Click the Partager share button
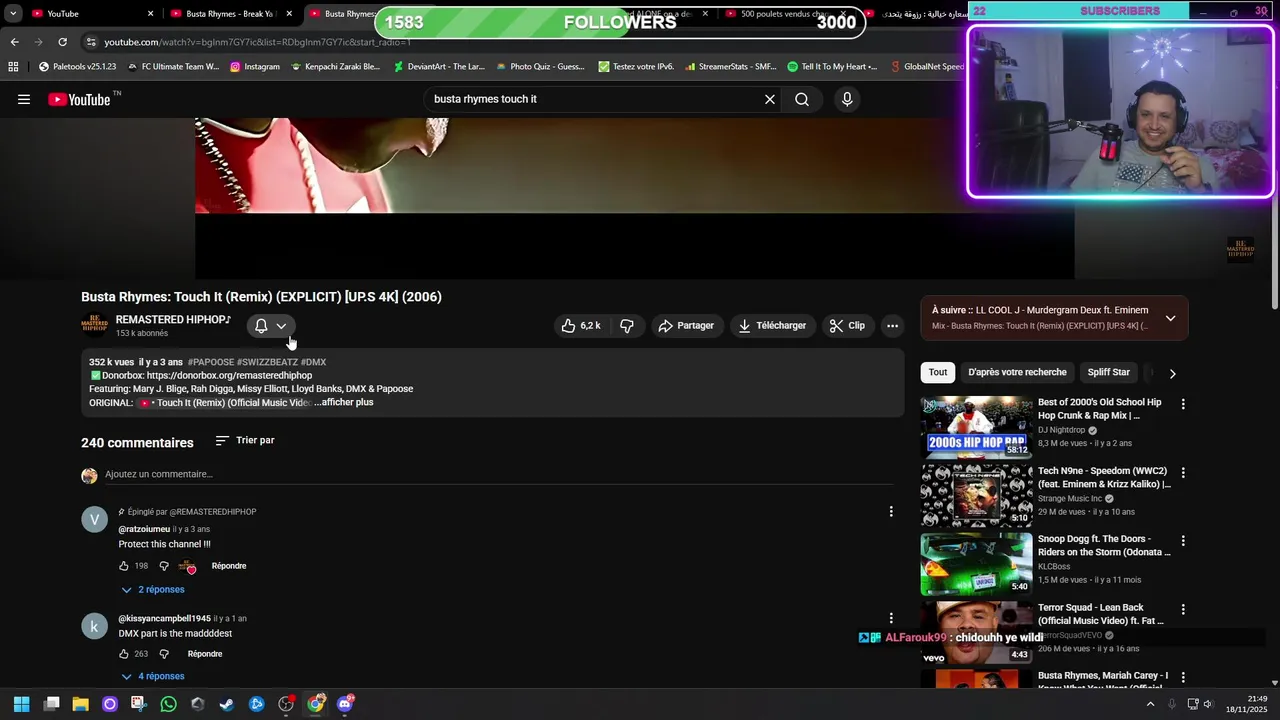The height and width of the screenshot is (720, 1280). pos(686,326)
